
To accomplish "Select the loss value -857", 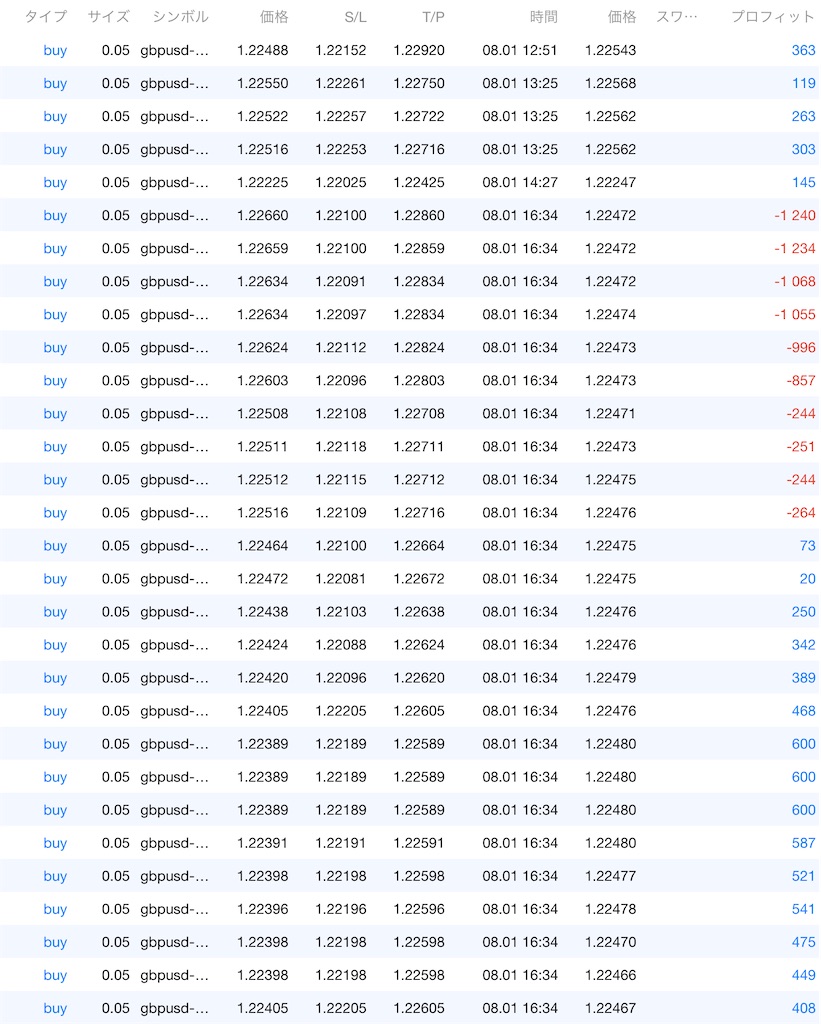I will 801,381.
